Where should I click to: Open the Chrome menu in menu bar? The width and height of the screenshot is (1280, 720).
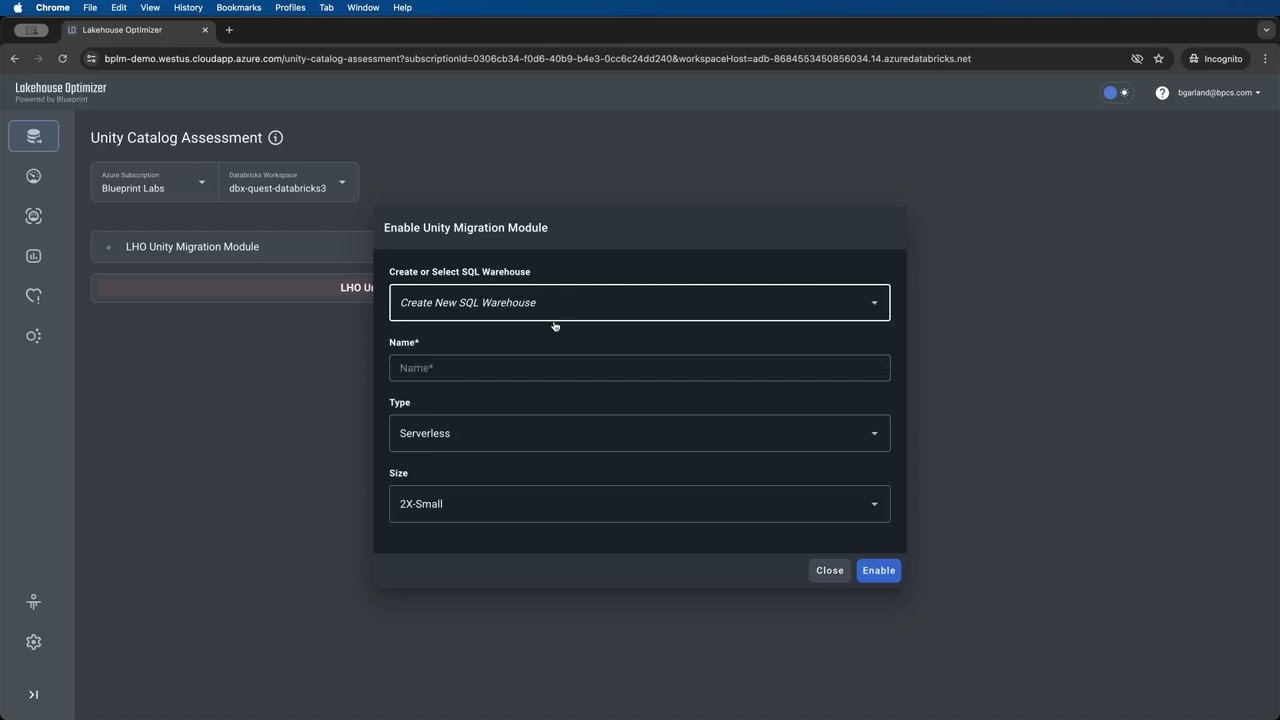(53, 8)
